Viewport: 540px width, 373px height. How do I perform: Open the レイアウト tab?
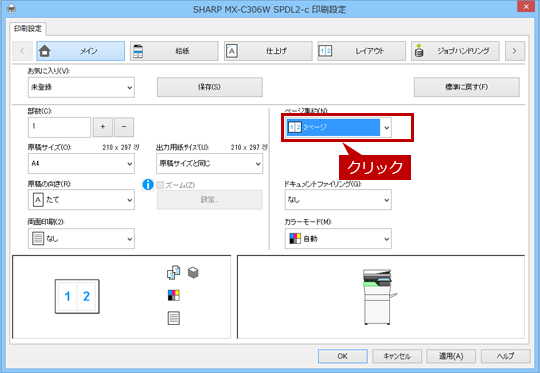(361, 51)
